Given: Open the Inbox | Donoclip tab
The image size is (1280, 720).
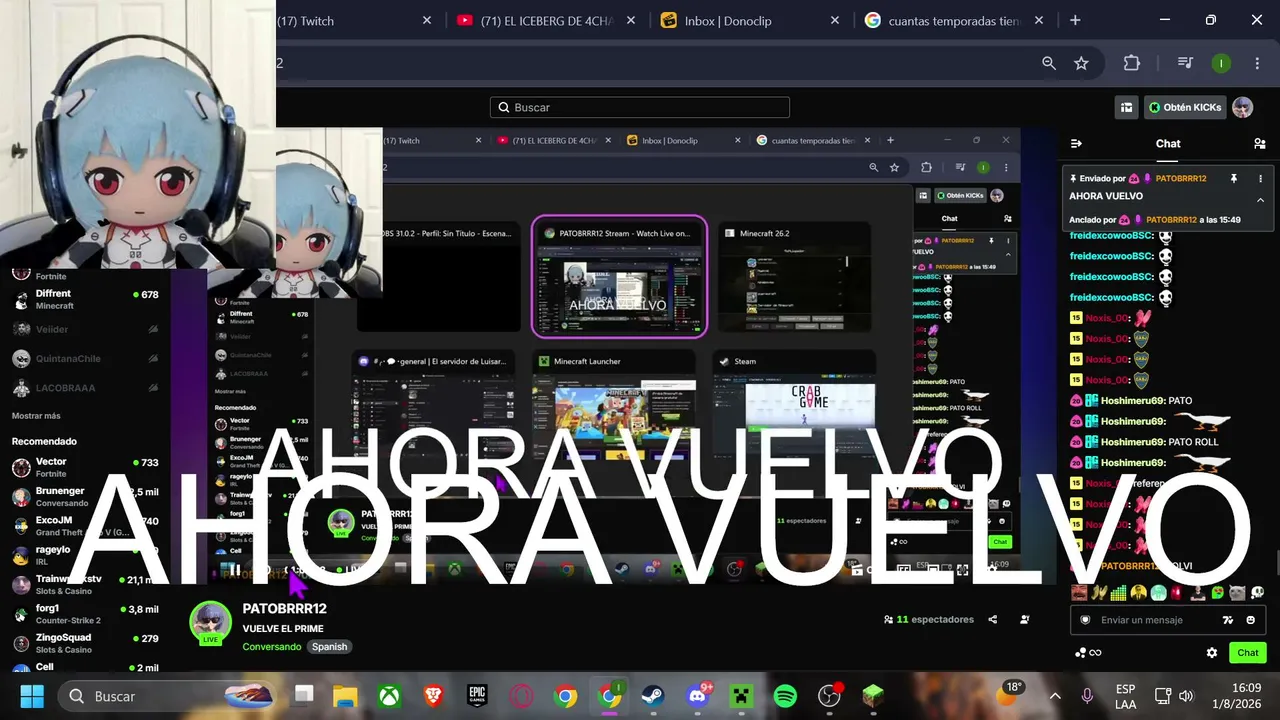Looking at the screenshot, I should coord(748,20).
